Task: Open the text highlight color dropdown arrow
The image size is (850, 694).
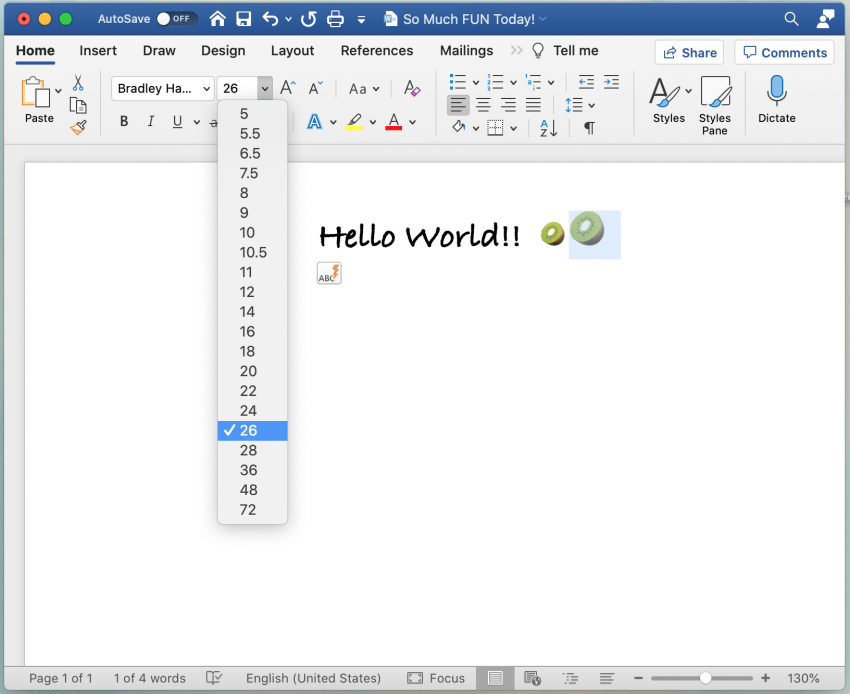Action: point(372,121)
